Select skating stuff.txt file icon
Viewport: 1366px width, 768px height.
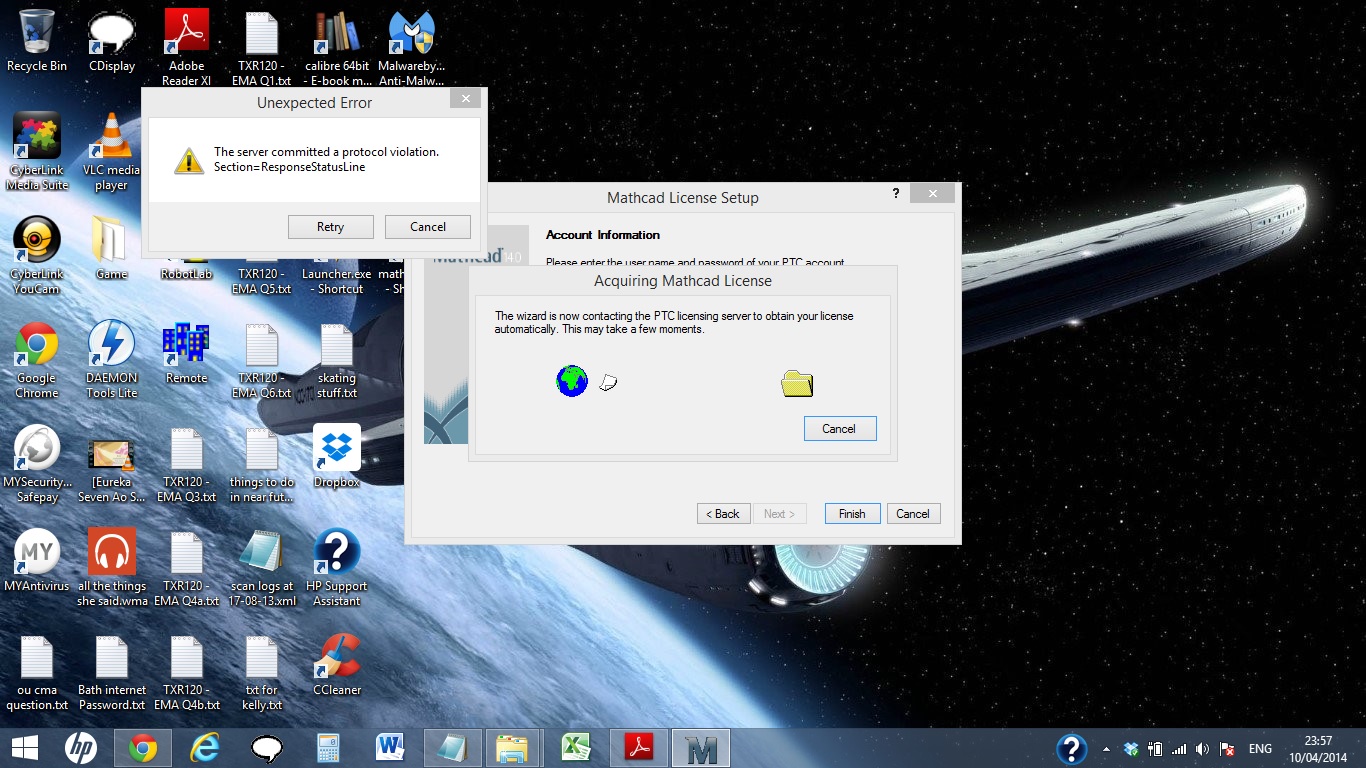(x=337, y=360)
